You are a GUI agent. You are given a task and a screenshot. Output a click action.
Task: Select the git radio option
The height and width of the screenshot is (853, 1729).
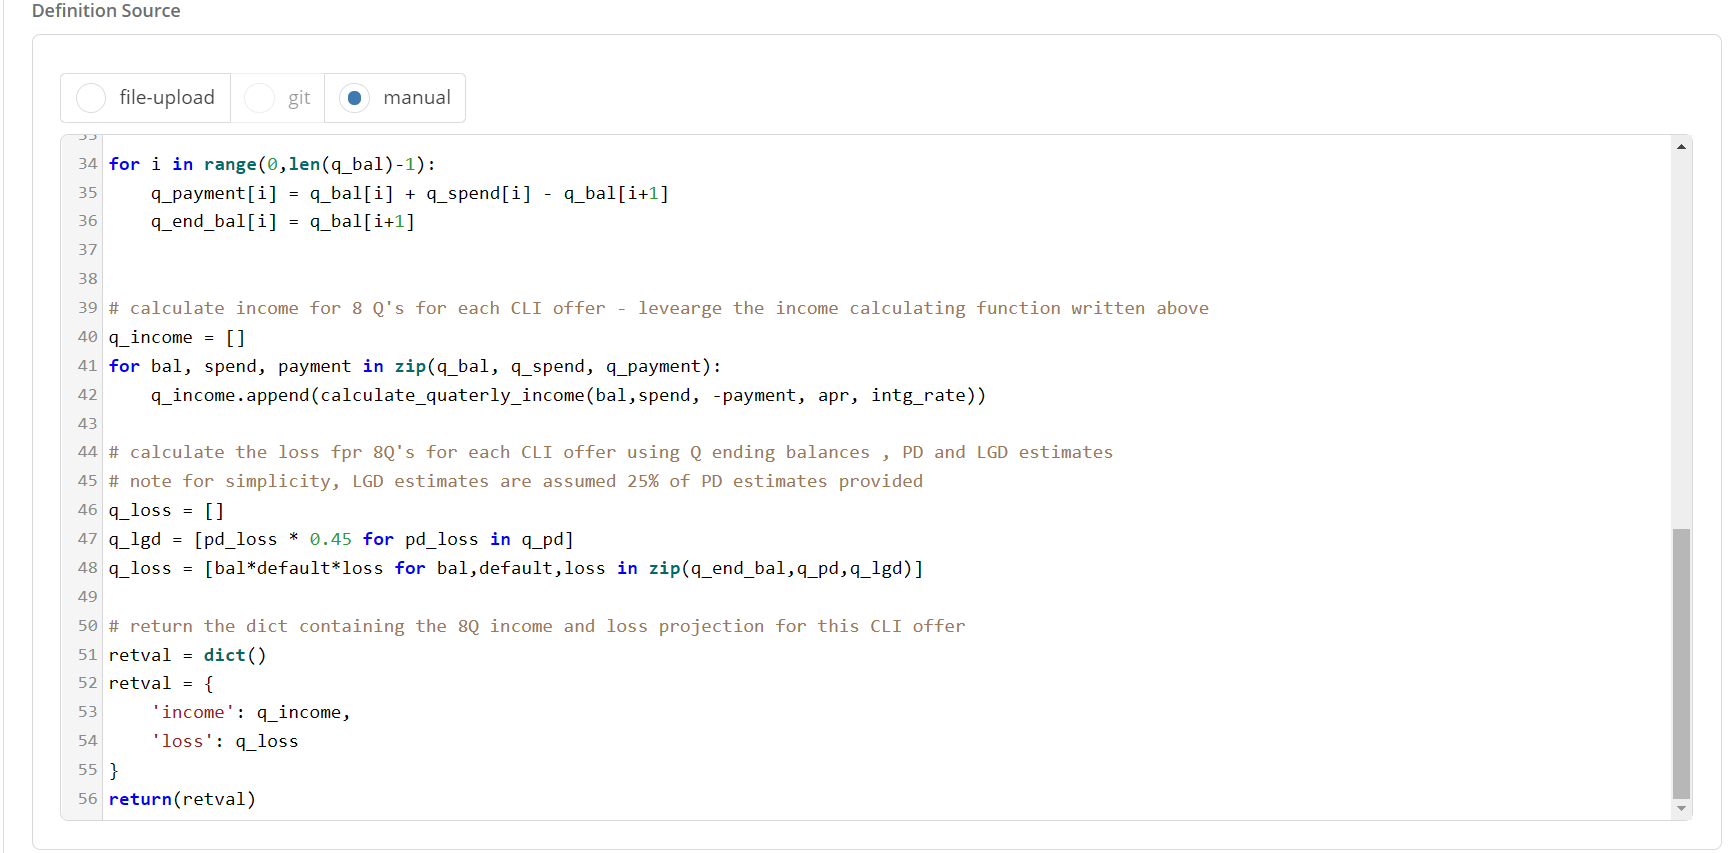pos(260,98)
